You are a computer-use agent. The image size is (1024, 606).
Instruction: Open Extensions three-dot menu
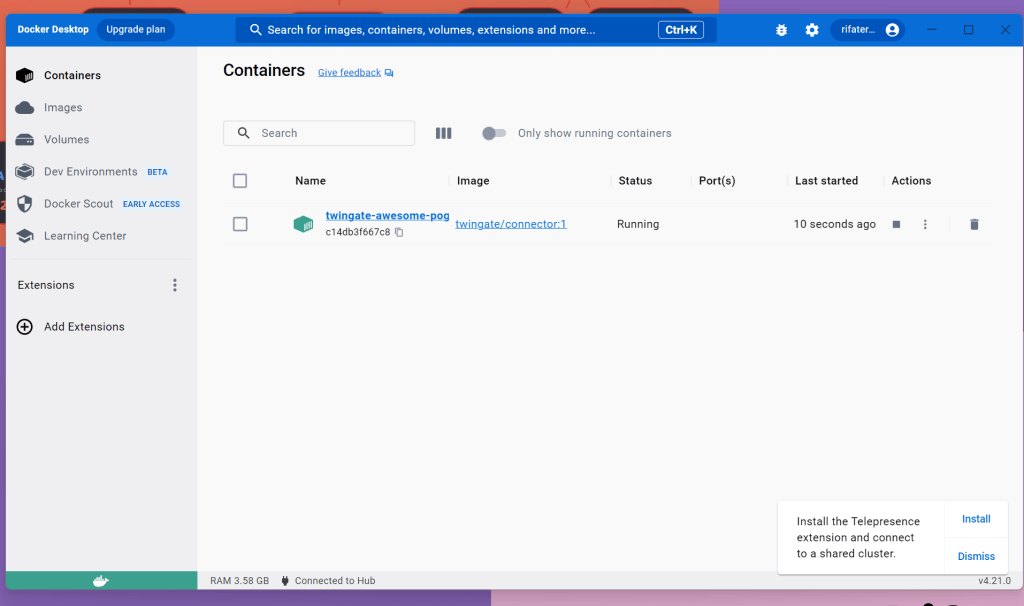tap(174, 285)
